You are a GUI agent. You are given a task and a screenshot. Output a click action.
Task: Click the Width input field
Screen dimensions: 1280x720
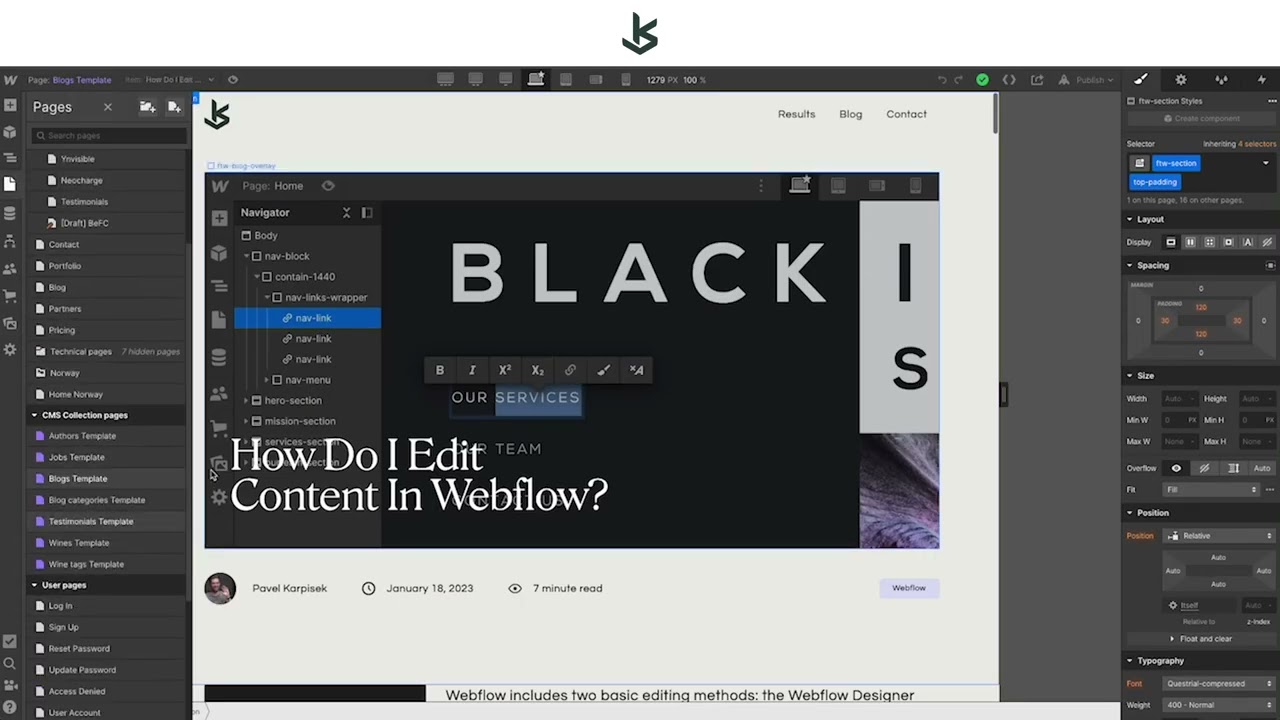[x=1181, y=399]
